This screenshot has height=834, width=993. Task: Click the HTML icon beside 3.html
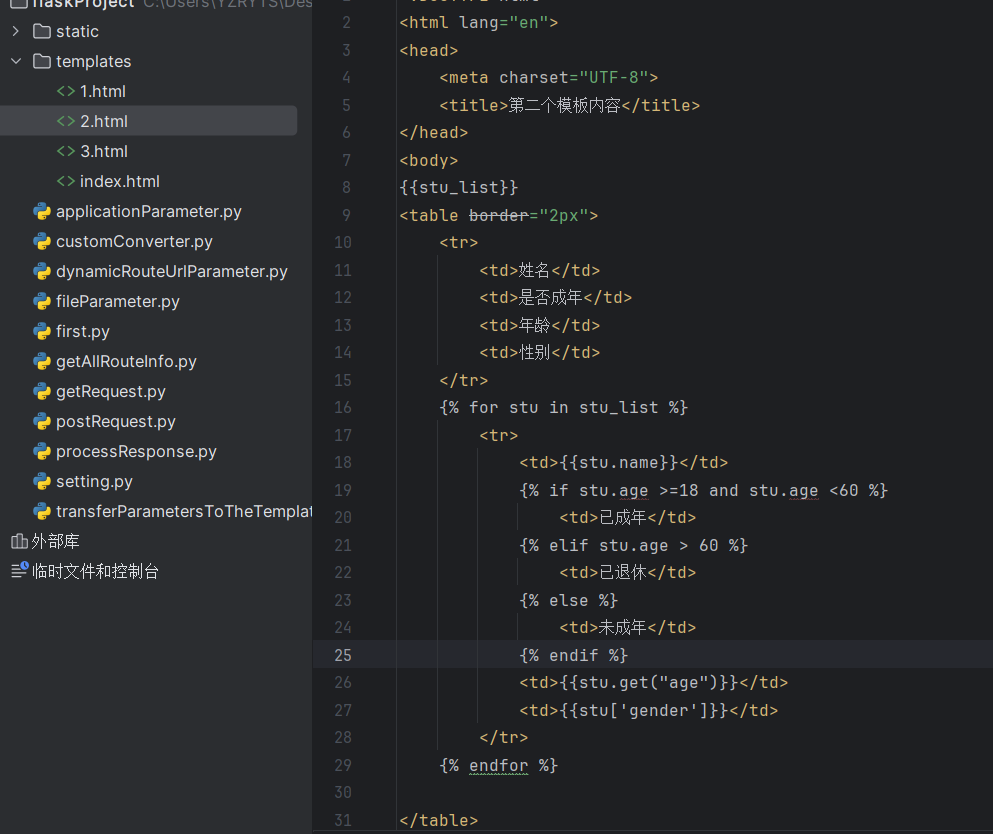pos(66,151)
